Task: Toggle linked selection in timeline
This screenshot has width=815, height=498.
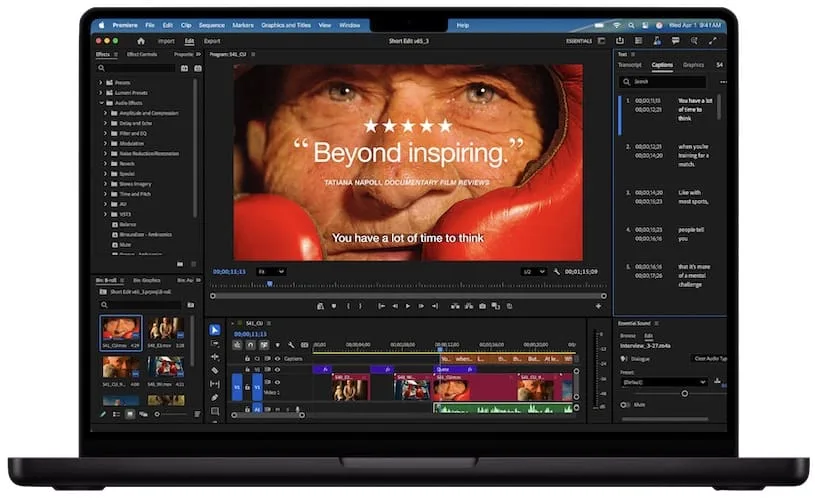Action: (264, 345)
